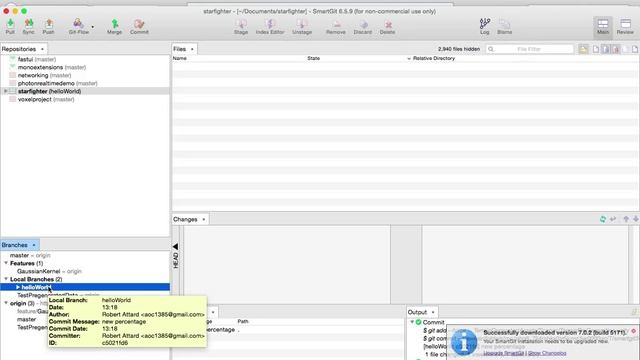Collapse the Local Branches group
This screenshot has height=360, width=640.
tap(6, 279)
